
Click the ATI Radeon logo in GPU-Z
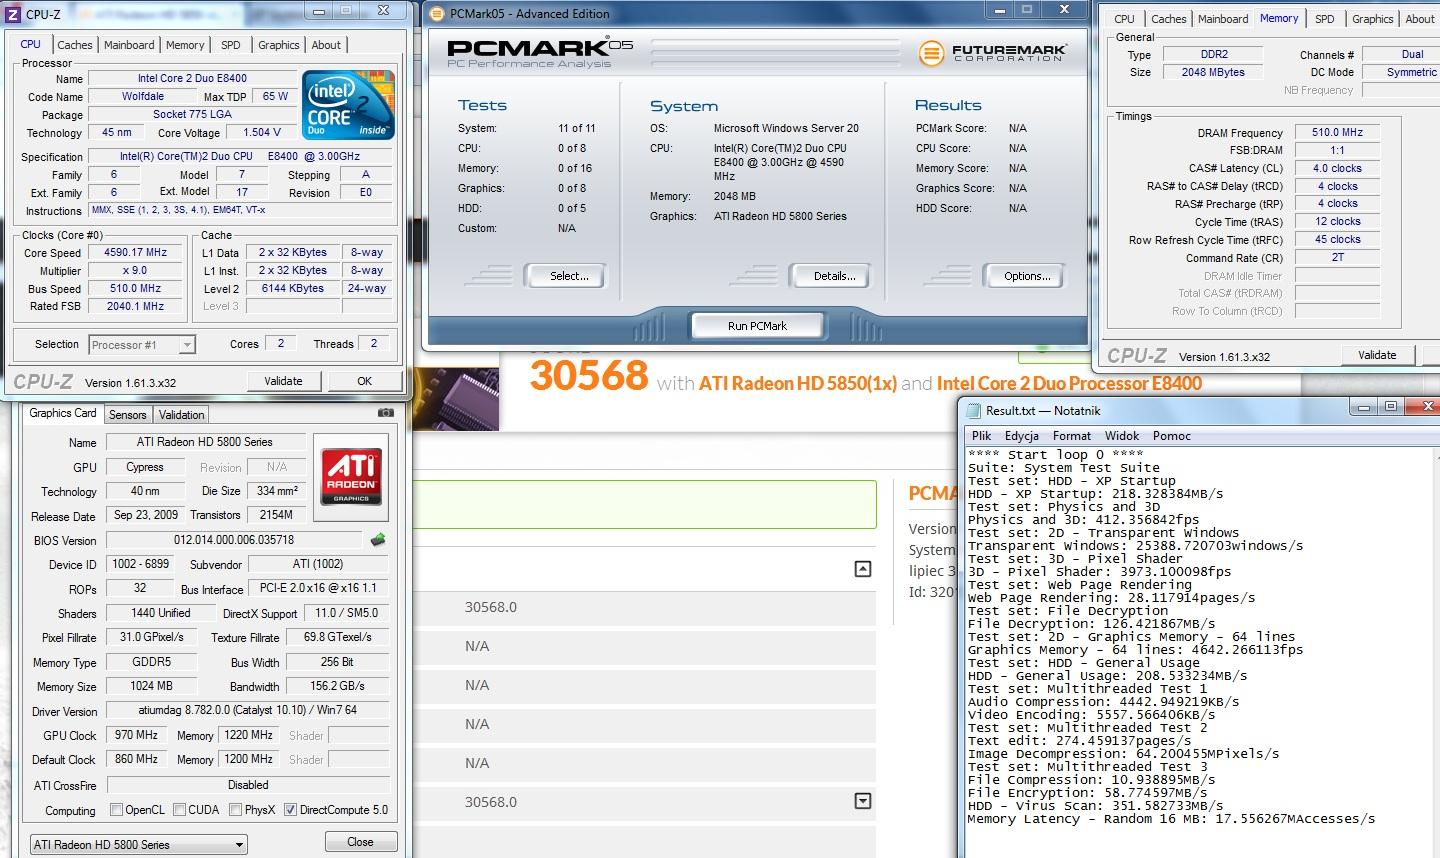coord(351,477)
